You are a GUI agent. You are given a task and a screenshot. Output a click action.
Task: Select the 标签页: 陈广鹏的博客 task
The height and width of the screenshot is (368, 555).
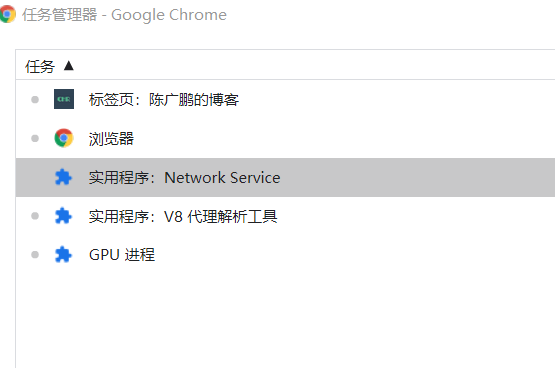(x=285, y=99)
